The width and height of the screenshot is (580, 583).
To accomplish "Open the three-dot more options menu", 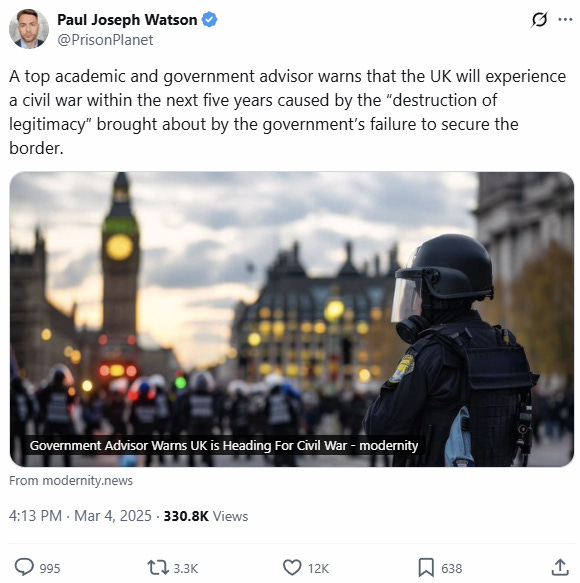I will [x=565, y=20].
